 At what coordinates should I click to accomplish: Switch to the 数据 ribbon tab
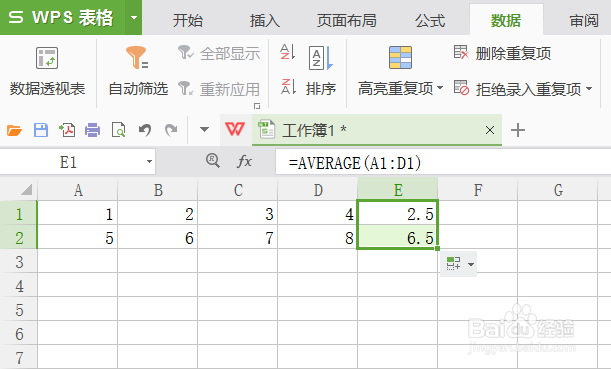click(506, 20)
